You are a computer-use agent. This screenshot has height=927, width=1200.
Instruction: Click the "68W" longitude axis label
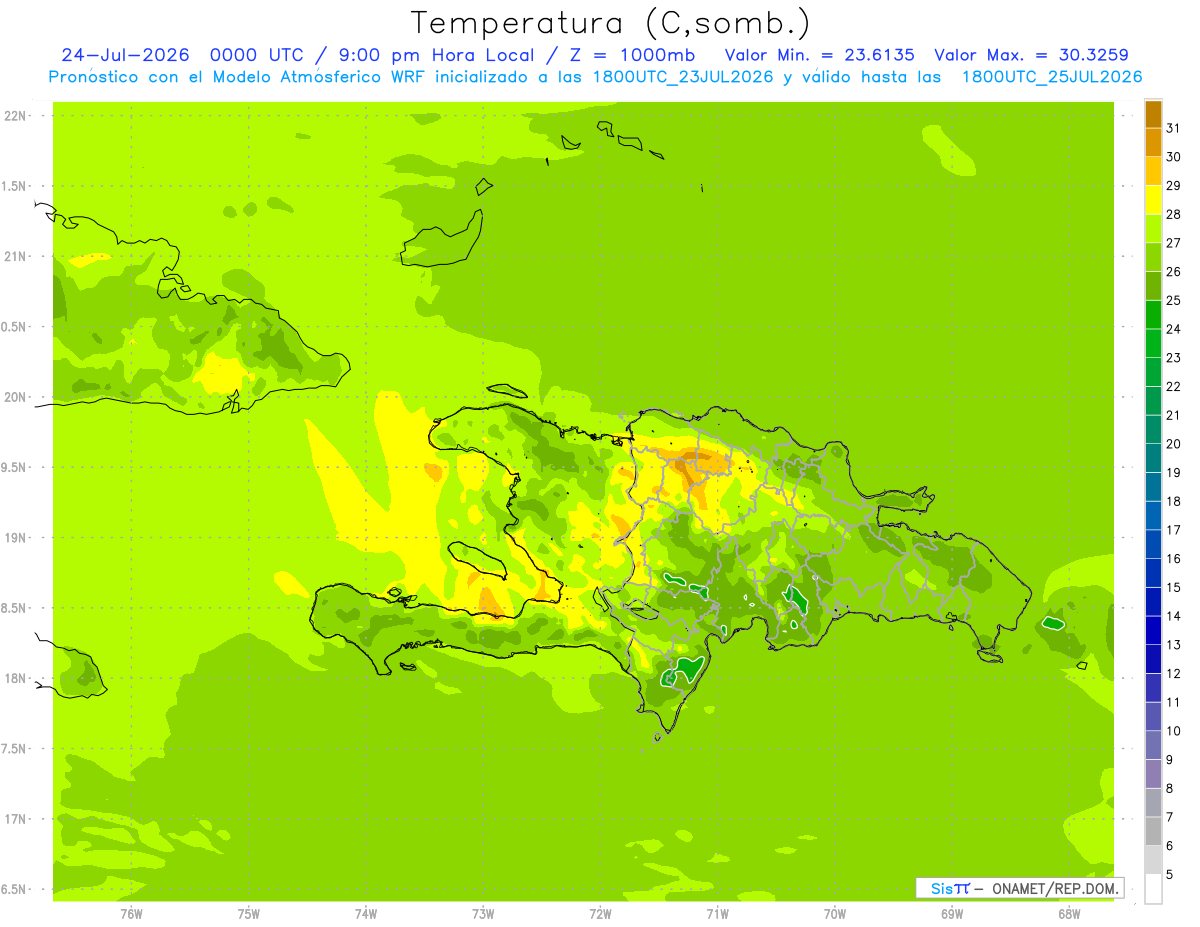[x=1069, y=913]
